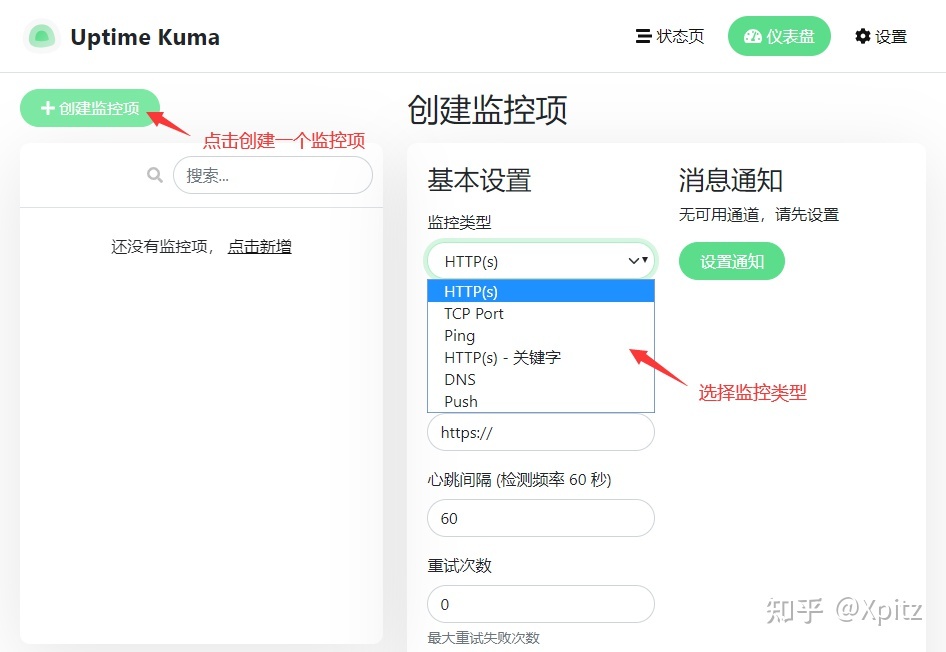Image resolution: width=946 pixels, height=652 pixels.
Task: Click the 还没有监控项 message
Action: [x=162, y=246]
